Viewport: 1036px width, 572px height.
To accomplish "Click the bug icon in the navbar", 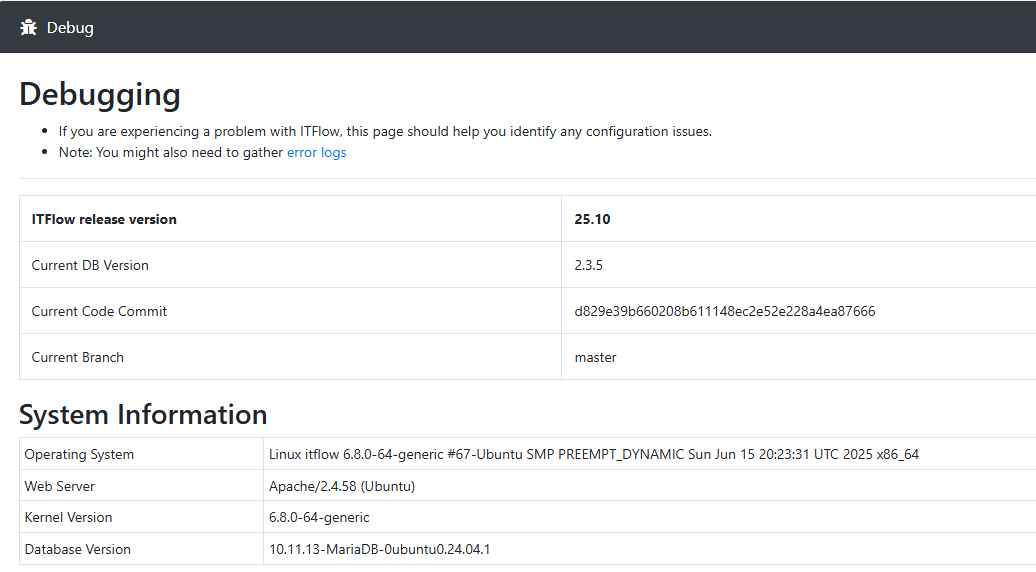I will tap(28, 27).
